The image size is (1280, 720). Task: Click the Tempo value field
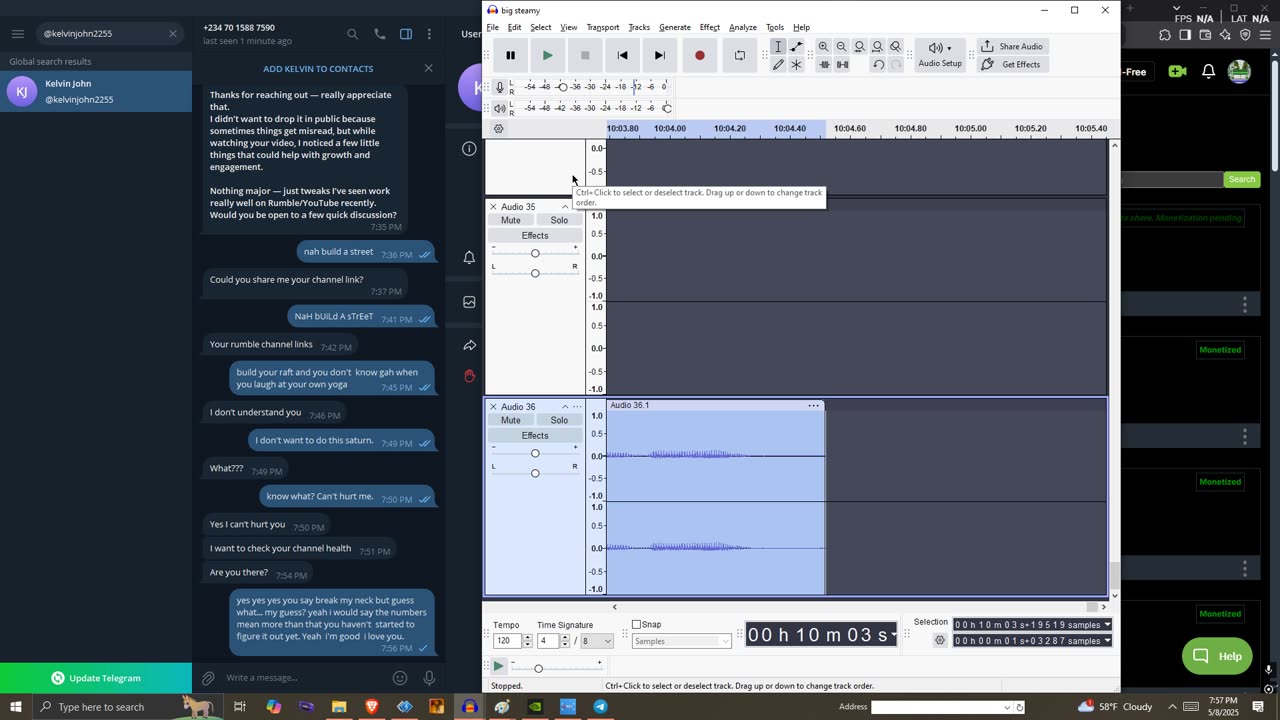(x=507, y=641)
